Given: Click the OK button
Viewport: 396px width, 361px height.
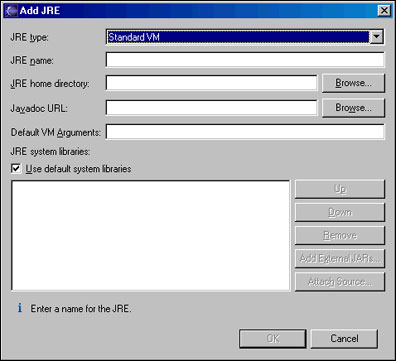Looking at the screenshot, I should coord(273,339).
